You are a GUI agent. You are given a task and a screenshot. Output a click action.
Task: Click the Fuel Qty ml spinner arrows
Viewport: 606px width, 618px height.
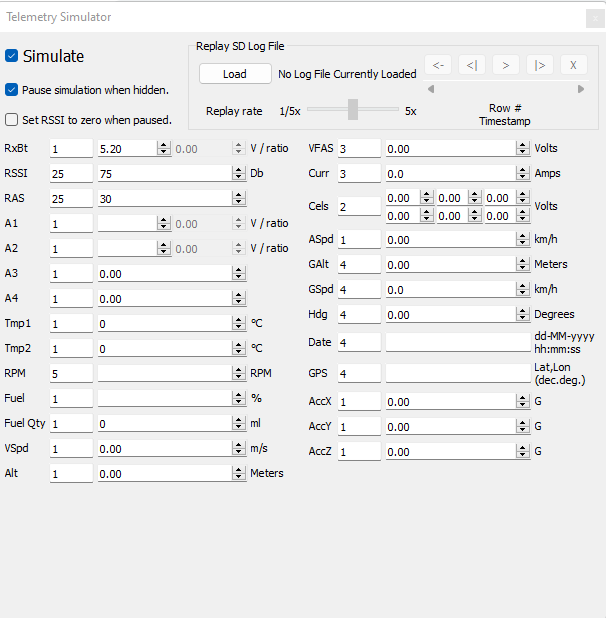(x=238, y=423)
